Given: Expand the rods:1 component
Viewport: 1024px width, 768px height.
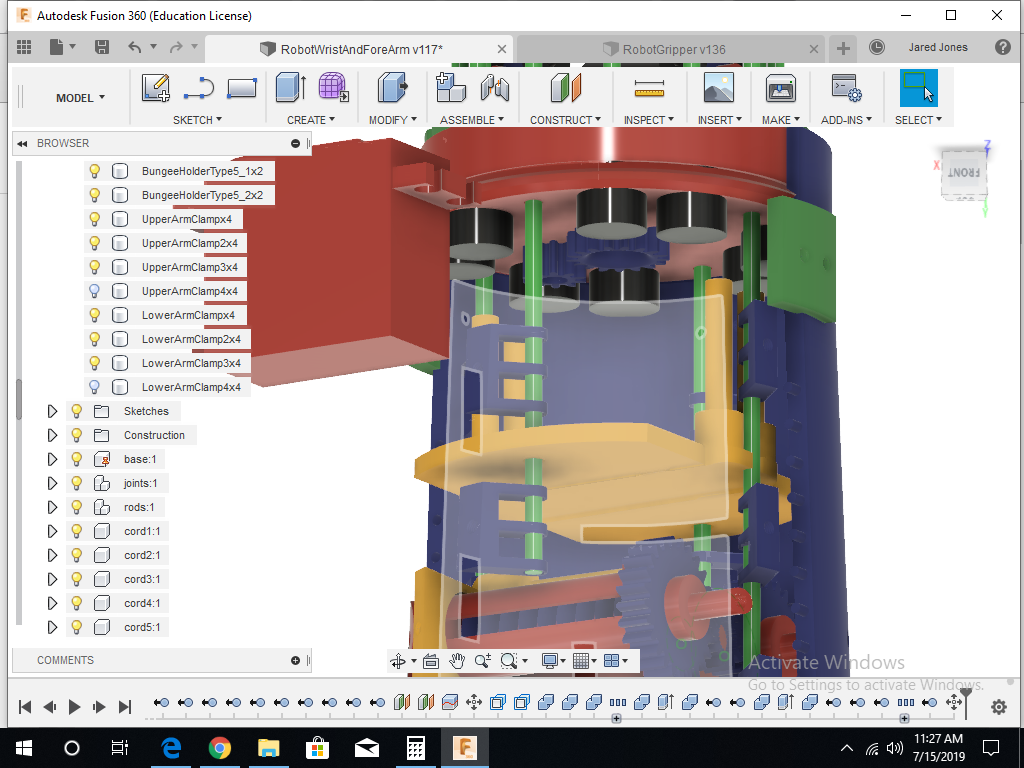Looking at the screenshot, I should coord(52,507).
